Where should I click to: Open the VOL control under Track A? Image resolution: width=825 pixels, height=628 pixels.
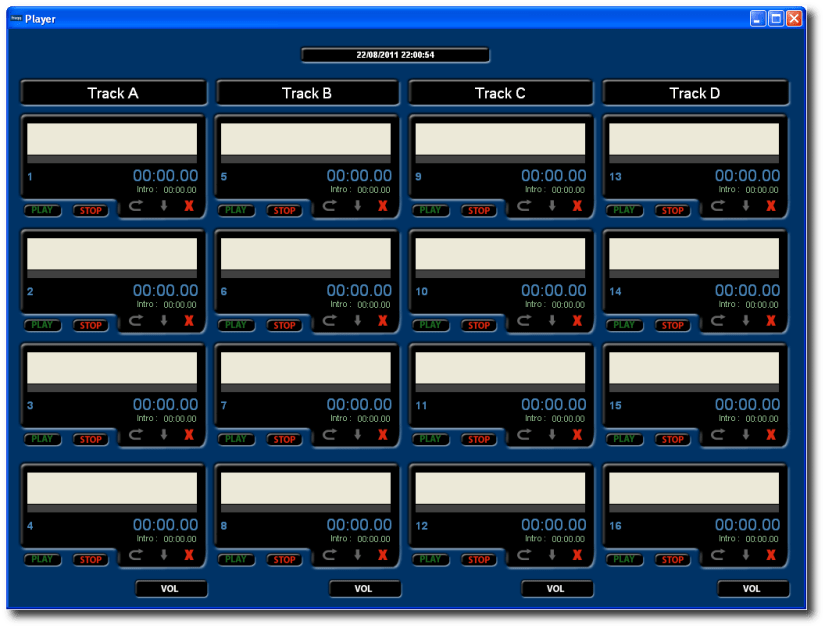(171, 589)
